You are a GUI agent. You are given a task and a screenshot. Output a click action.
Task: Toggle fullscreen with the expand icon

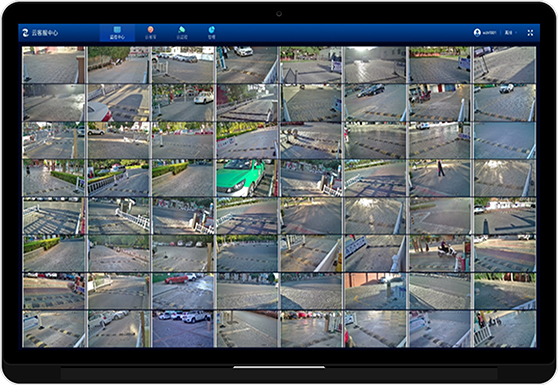tap(530, 33)
